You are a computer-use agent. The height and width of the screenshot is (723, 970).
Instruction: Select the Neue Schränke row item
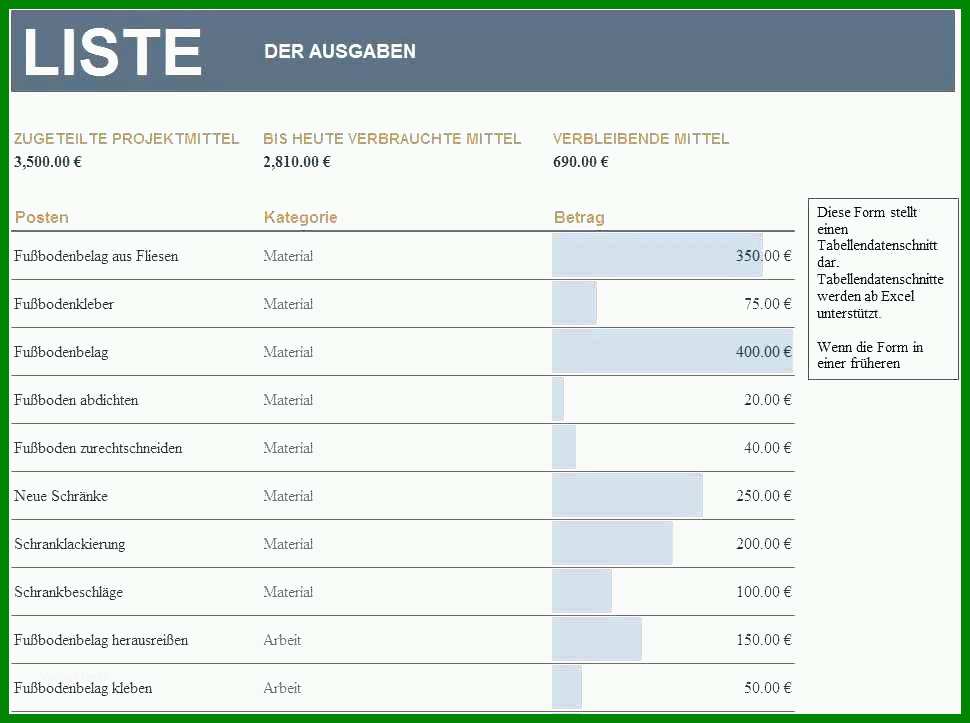pyautogui.click(x=61, y=496)
